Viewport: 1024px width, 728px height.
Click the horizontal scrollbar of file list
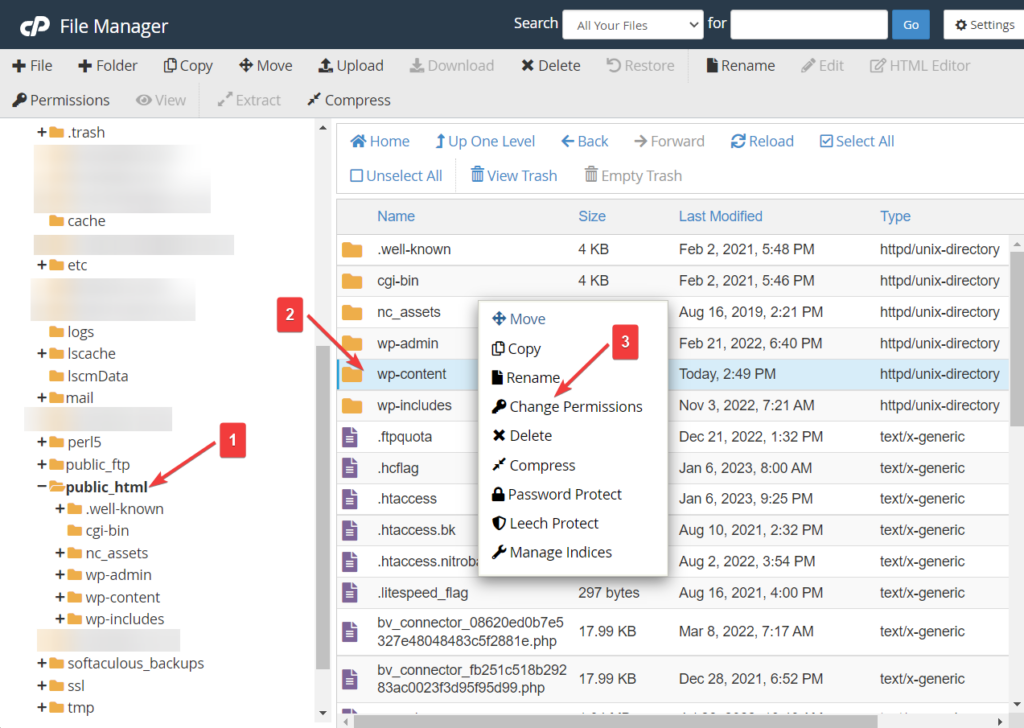tap(615, 721)
